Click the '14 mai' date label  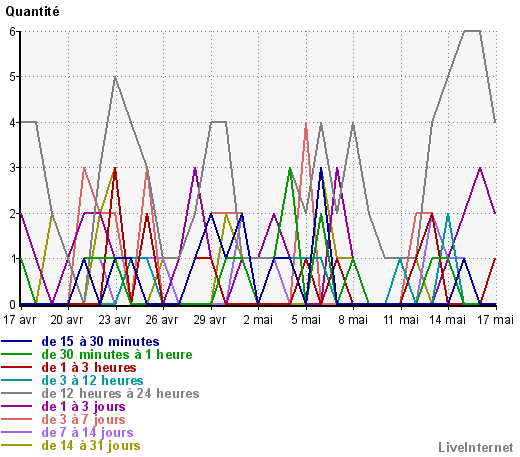[448, 320]
